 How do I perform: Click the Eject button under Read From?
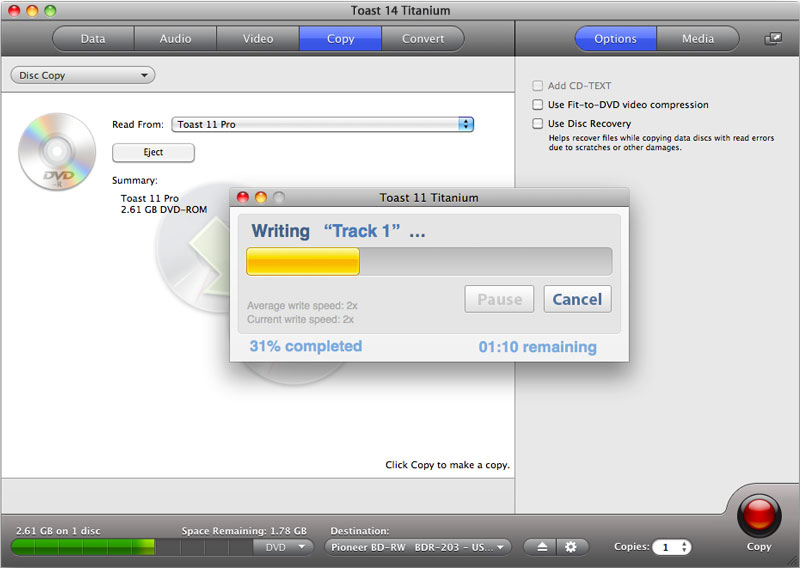tap(153, 152)
